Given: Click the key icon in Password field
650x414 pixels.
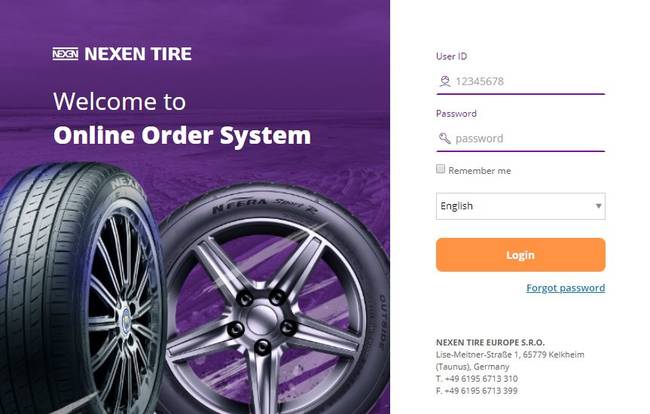Looking at the screenshot, I should pos(445,138).
